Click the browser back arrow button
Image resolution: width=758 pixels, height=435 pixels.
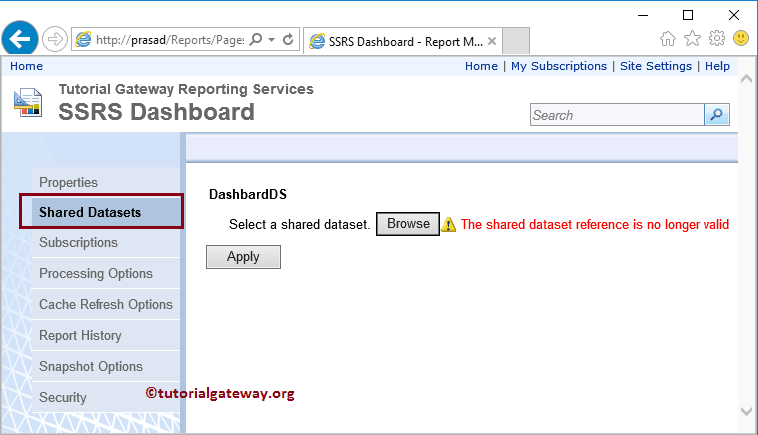[x=20, y=39]
